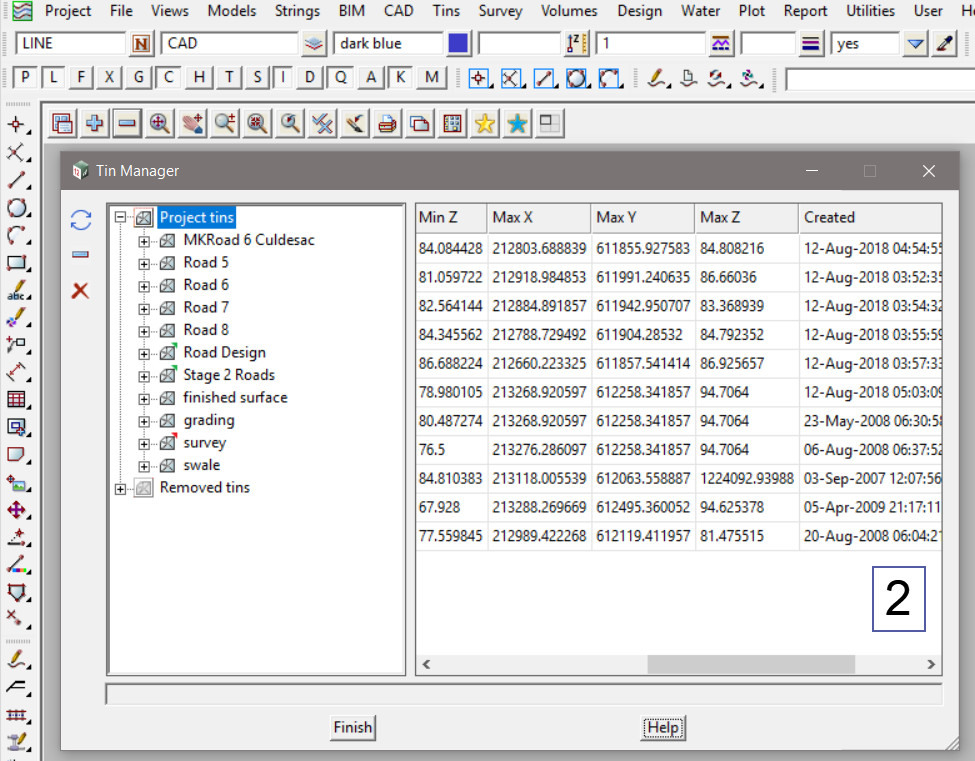Viewport: 975px width, 761px height.
Task: Collapse the 'Project tins' tree node
Action: pos(121,217)
